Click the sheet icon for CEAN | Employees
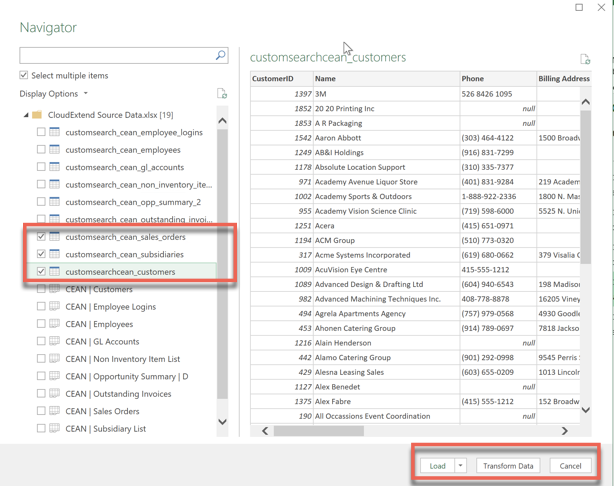Image resolution: width=614 pixels, height=486 pixels. click(54, 324)
